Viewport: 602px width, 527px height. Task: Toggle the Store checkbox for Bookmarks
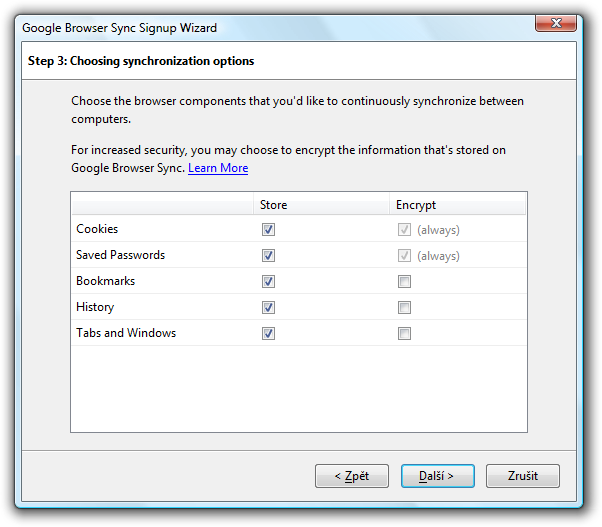click(268, 281)
